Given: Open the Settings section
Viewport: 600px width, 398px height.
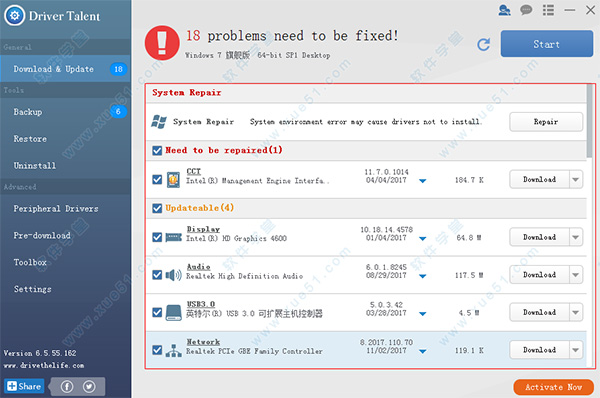Looking at the screenshot, I should click(65, 289).
